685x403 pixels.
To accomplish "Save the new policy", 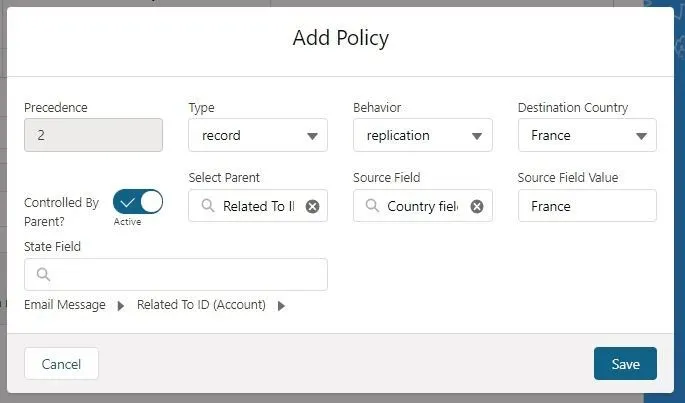I will click(x=625, y=364).
